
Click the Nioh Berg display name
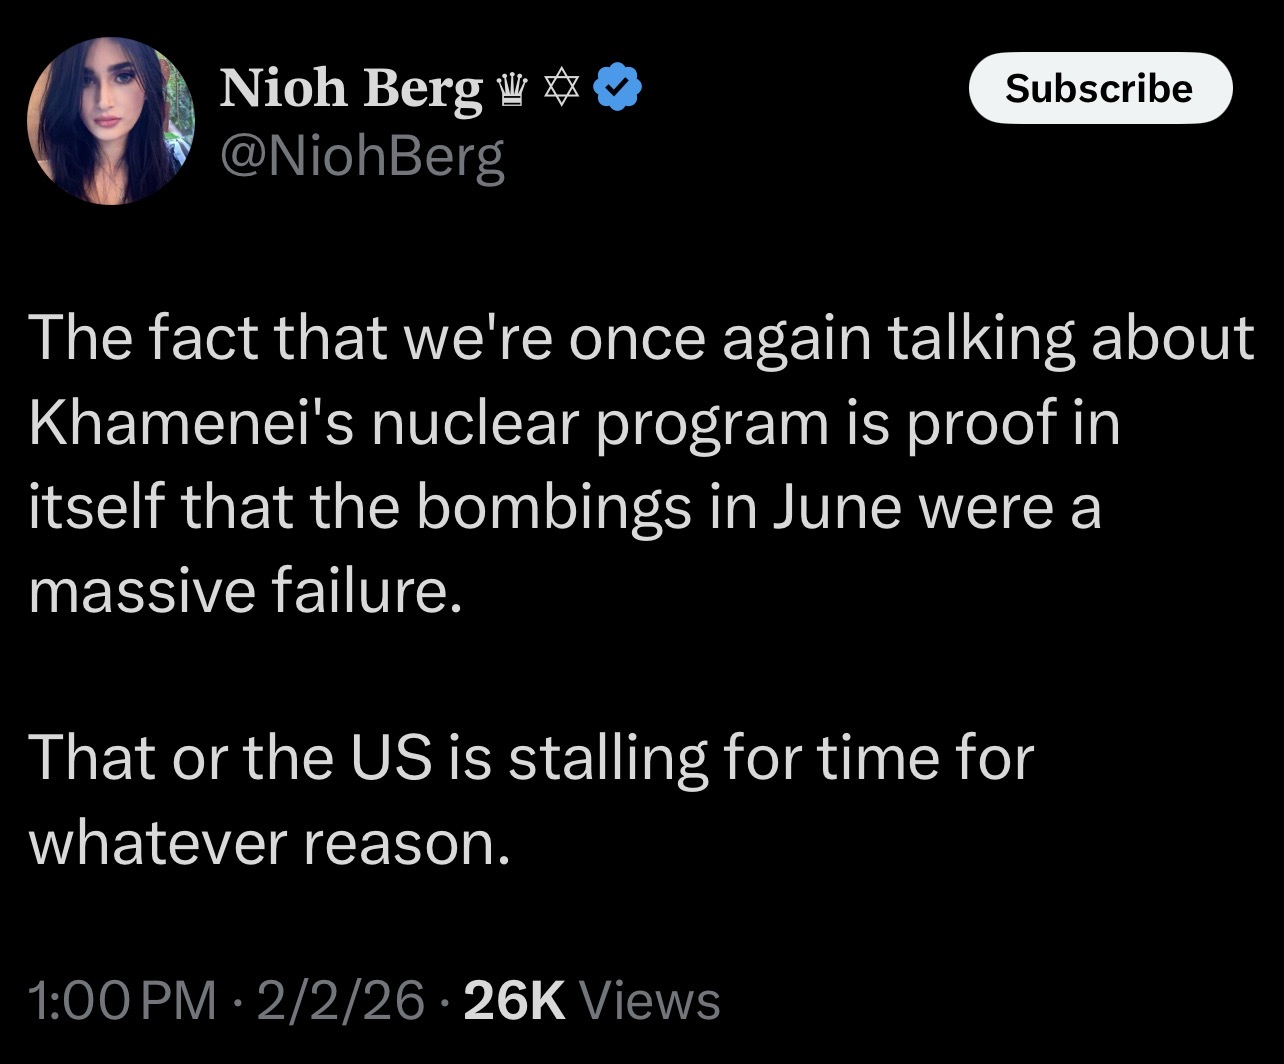coord(350,89)
